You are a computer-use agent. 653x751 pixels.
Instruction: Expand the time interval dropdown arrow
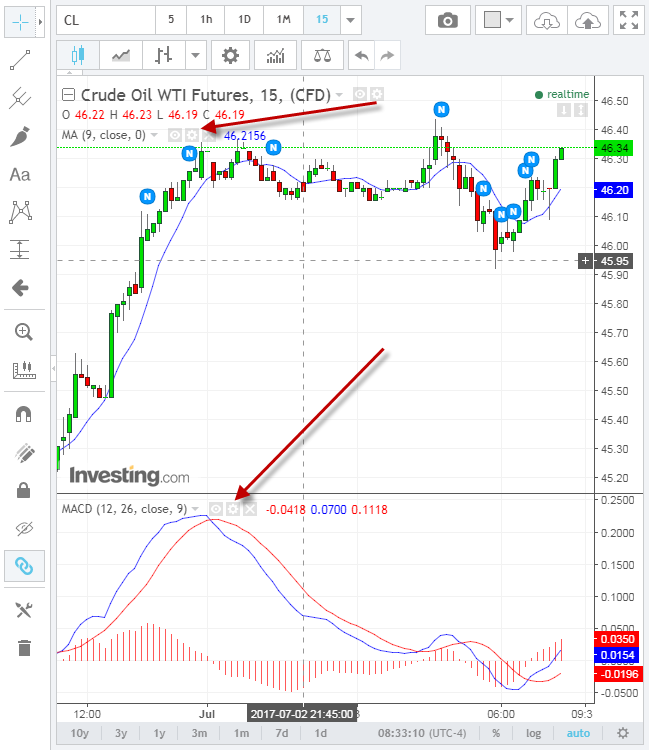(349, 19)
